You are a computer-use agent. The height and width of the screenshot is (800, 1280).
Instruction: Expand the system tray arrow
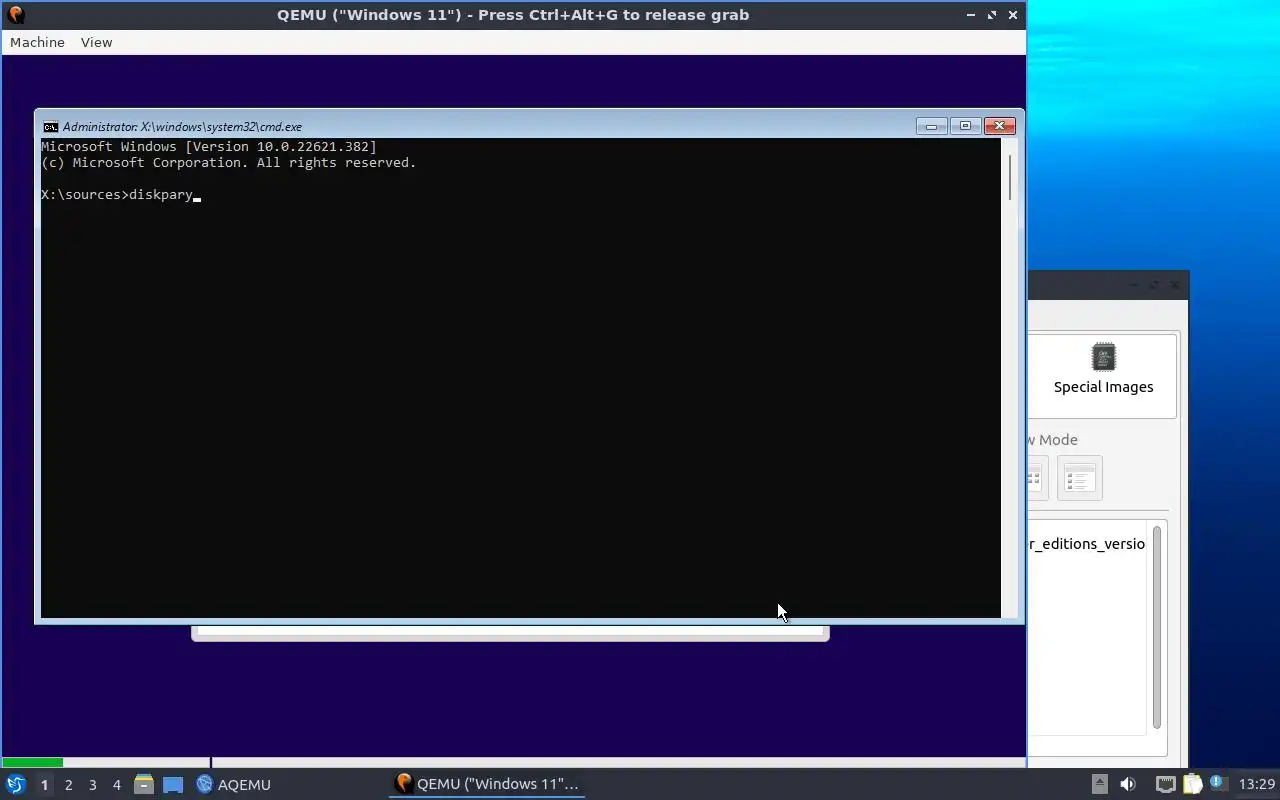point(1099,784)
